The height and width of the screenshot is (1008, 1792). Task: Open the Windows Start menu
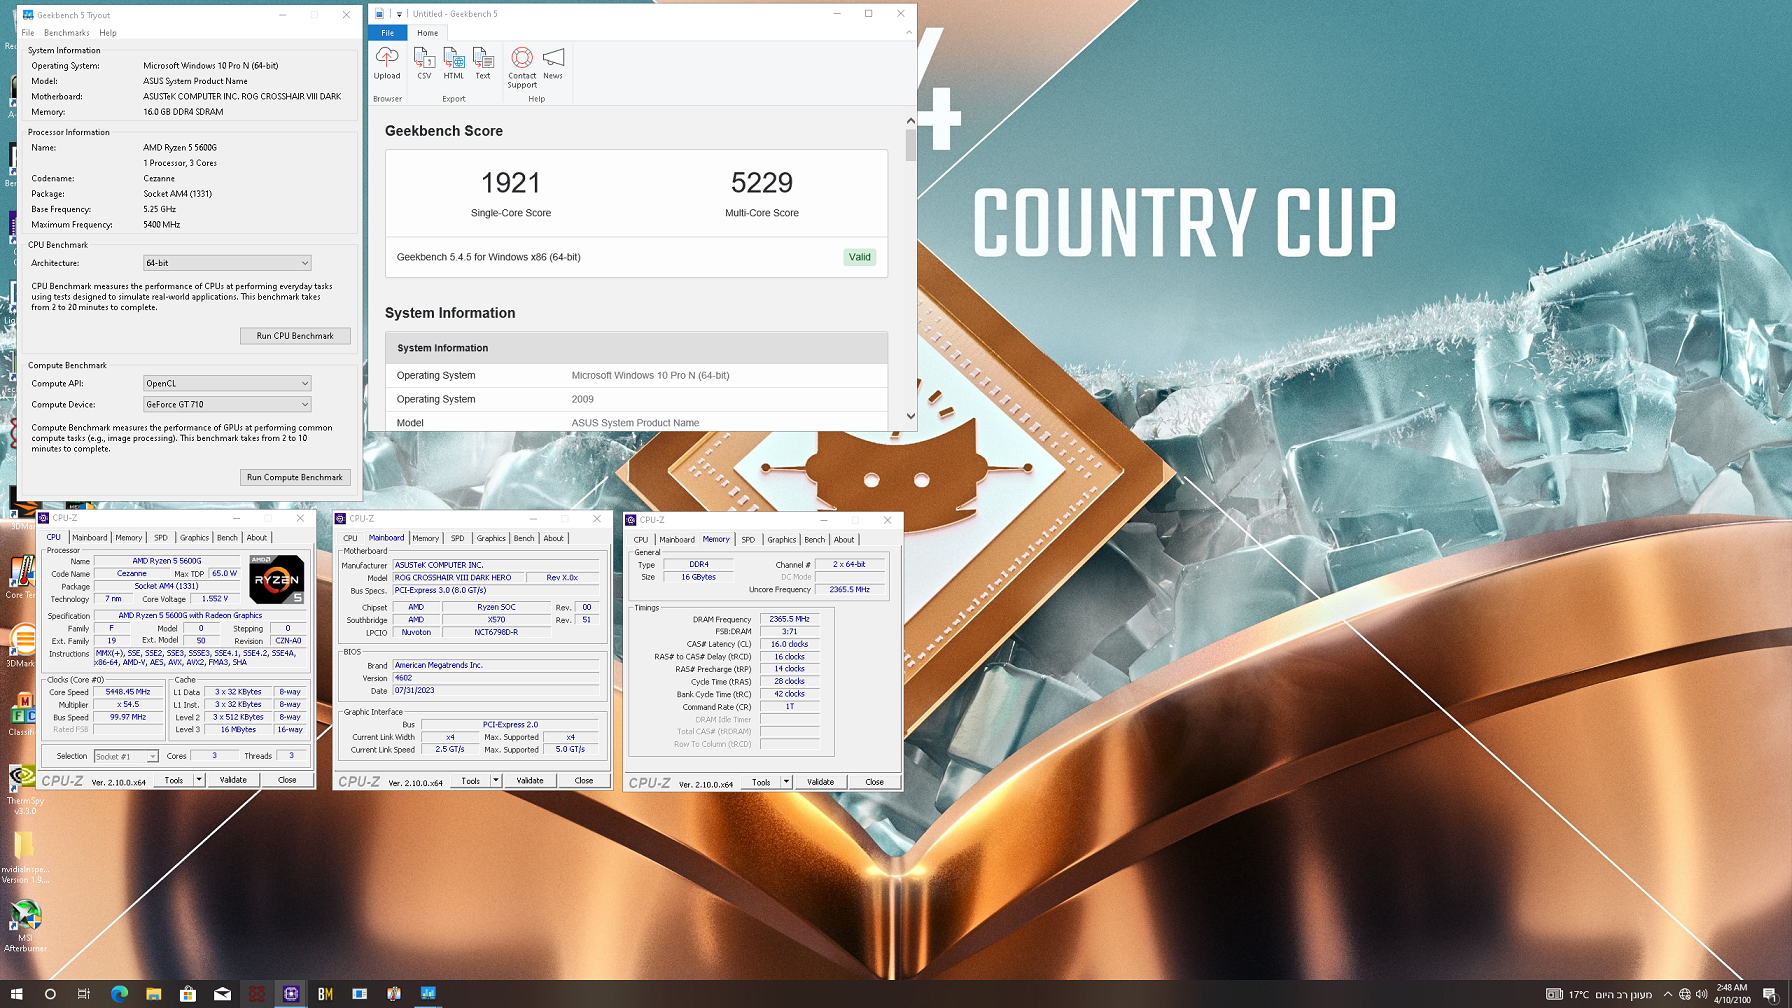(x=16, y=994)
